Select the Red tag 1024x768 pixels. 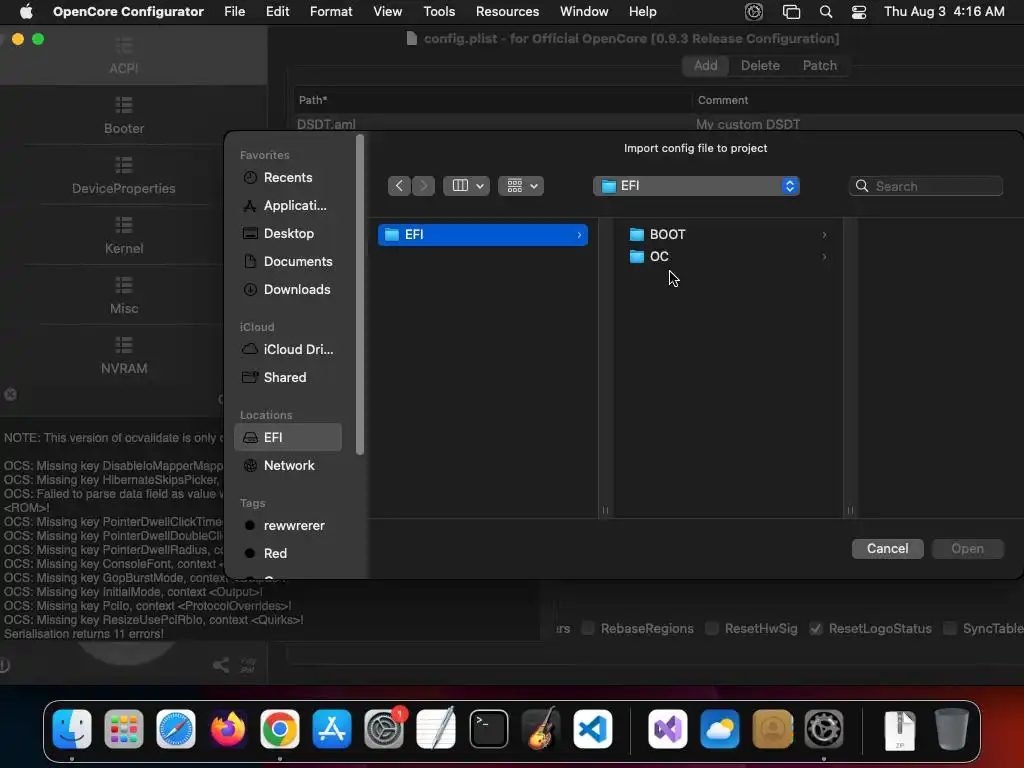[x=287, y=554]
